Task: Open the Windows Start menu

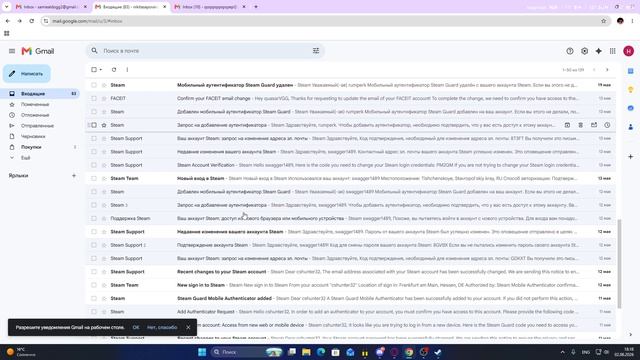Action: pos(202,352)
